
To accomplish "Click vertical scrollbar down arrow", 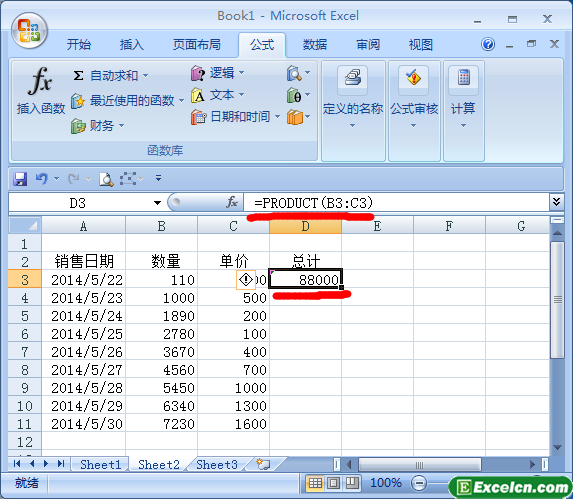I will [557, 447].
